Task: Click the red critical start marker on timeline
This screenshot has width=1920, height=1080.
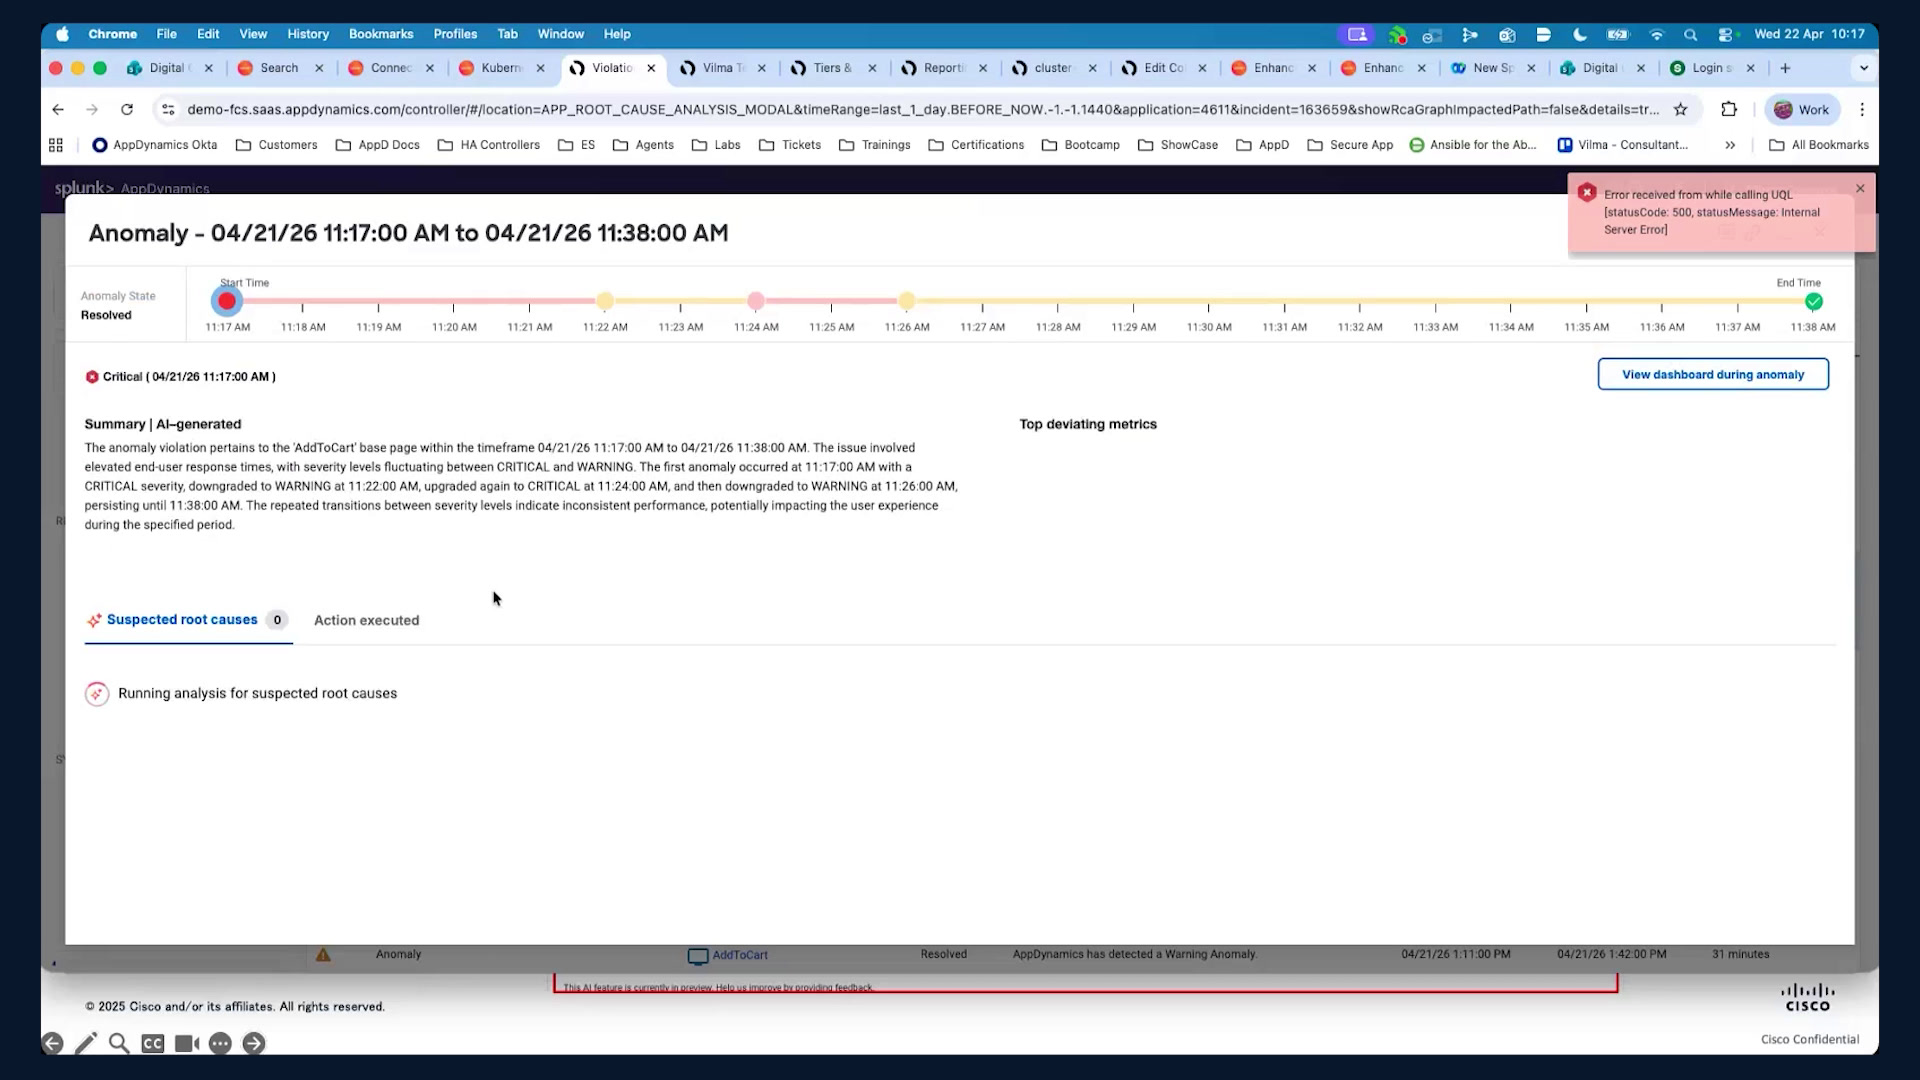Action: point(227,301)
